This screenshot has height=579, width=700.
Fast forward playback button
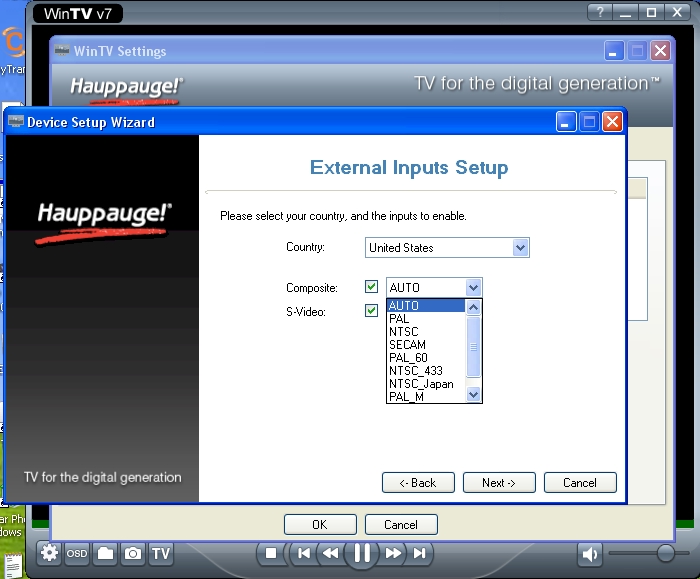[393, 554]
